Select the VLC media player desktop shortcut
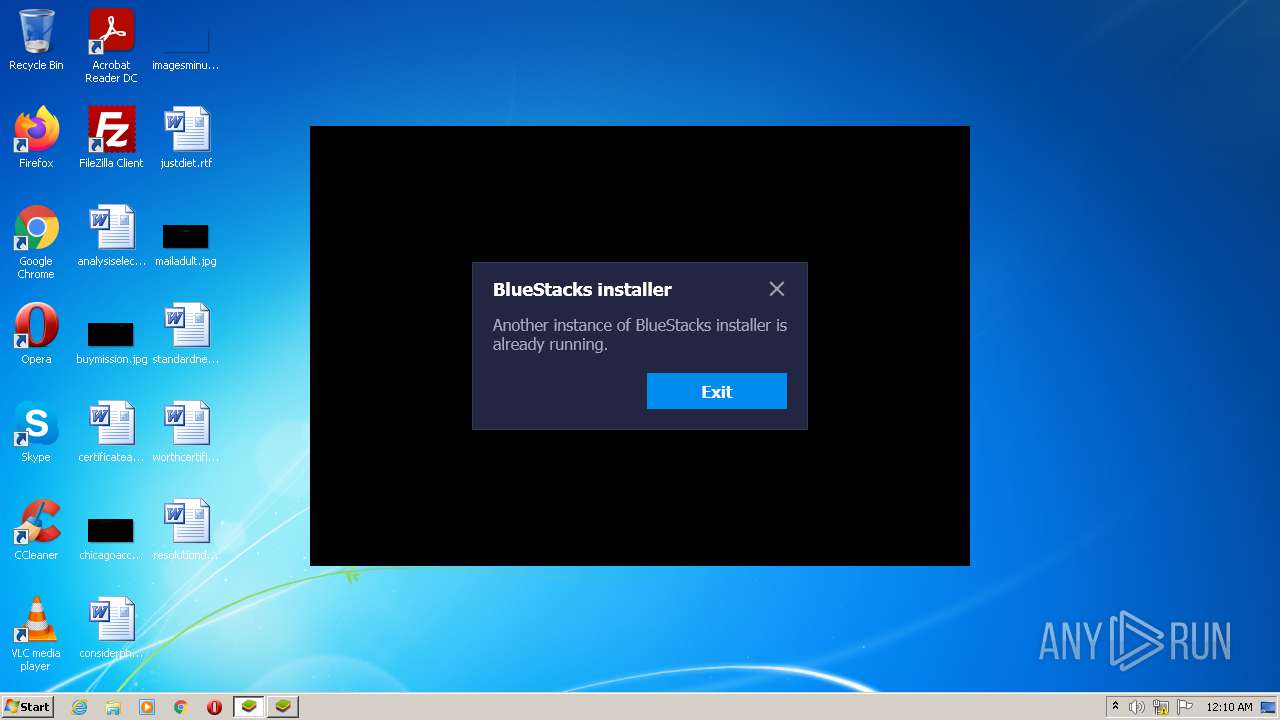 pyautogui.click(x=36, y=634)
